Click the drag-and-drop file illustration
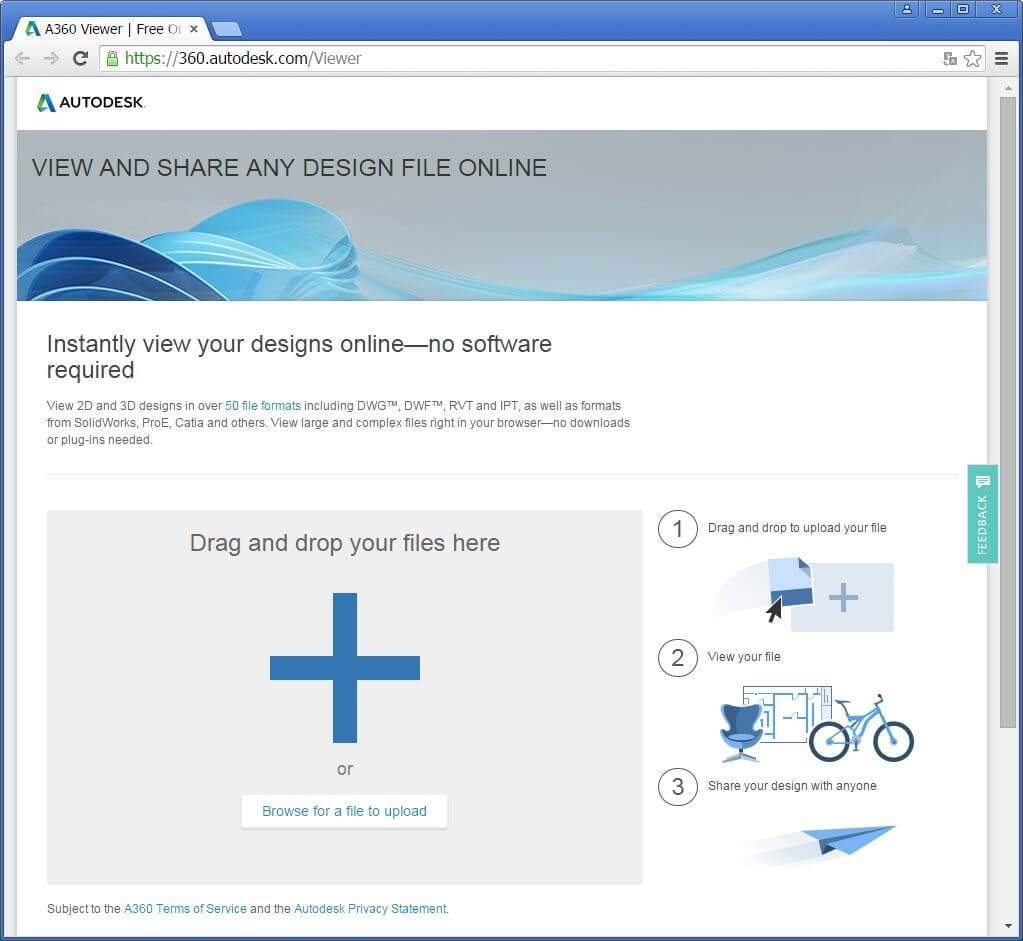Image resolution: width=1023 pixels, height=941 pixels. (803, 594)
